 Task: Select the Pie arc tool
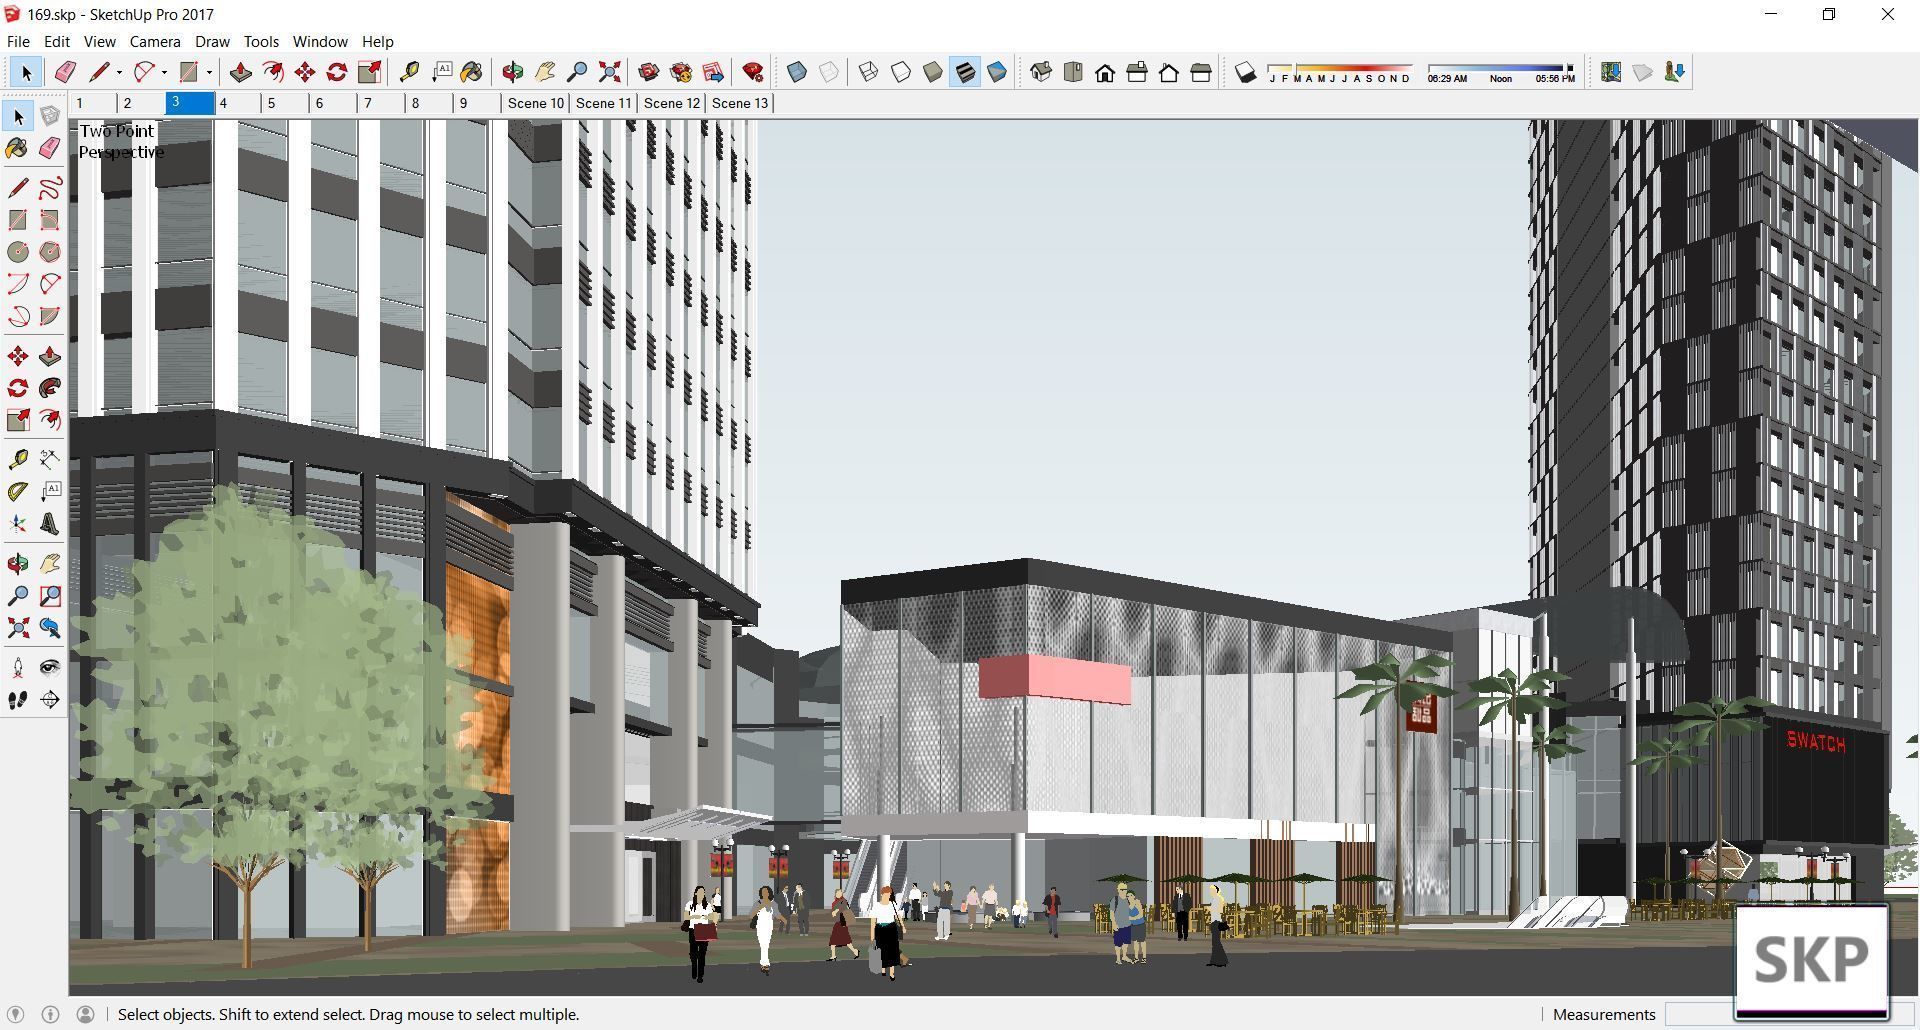pos(50,316)
